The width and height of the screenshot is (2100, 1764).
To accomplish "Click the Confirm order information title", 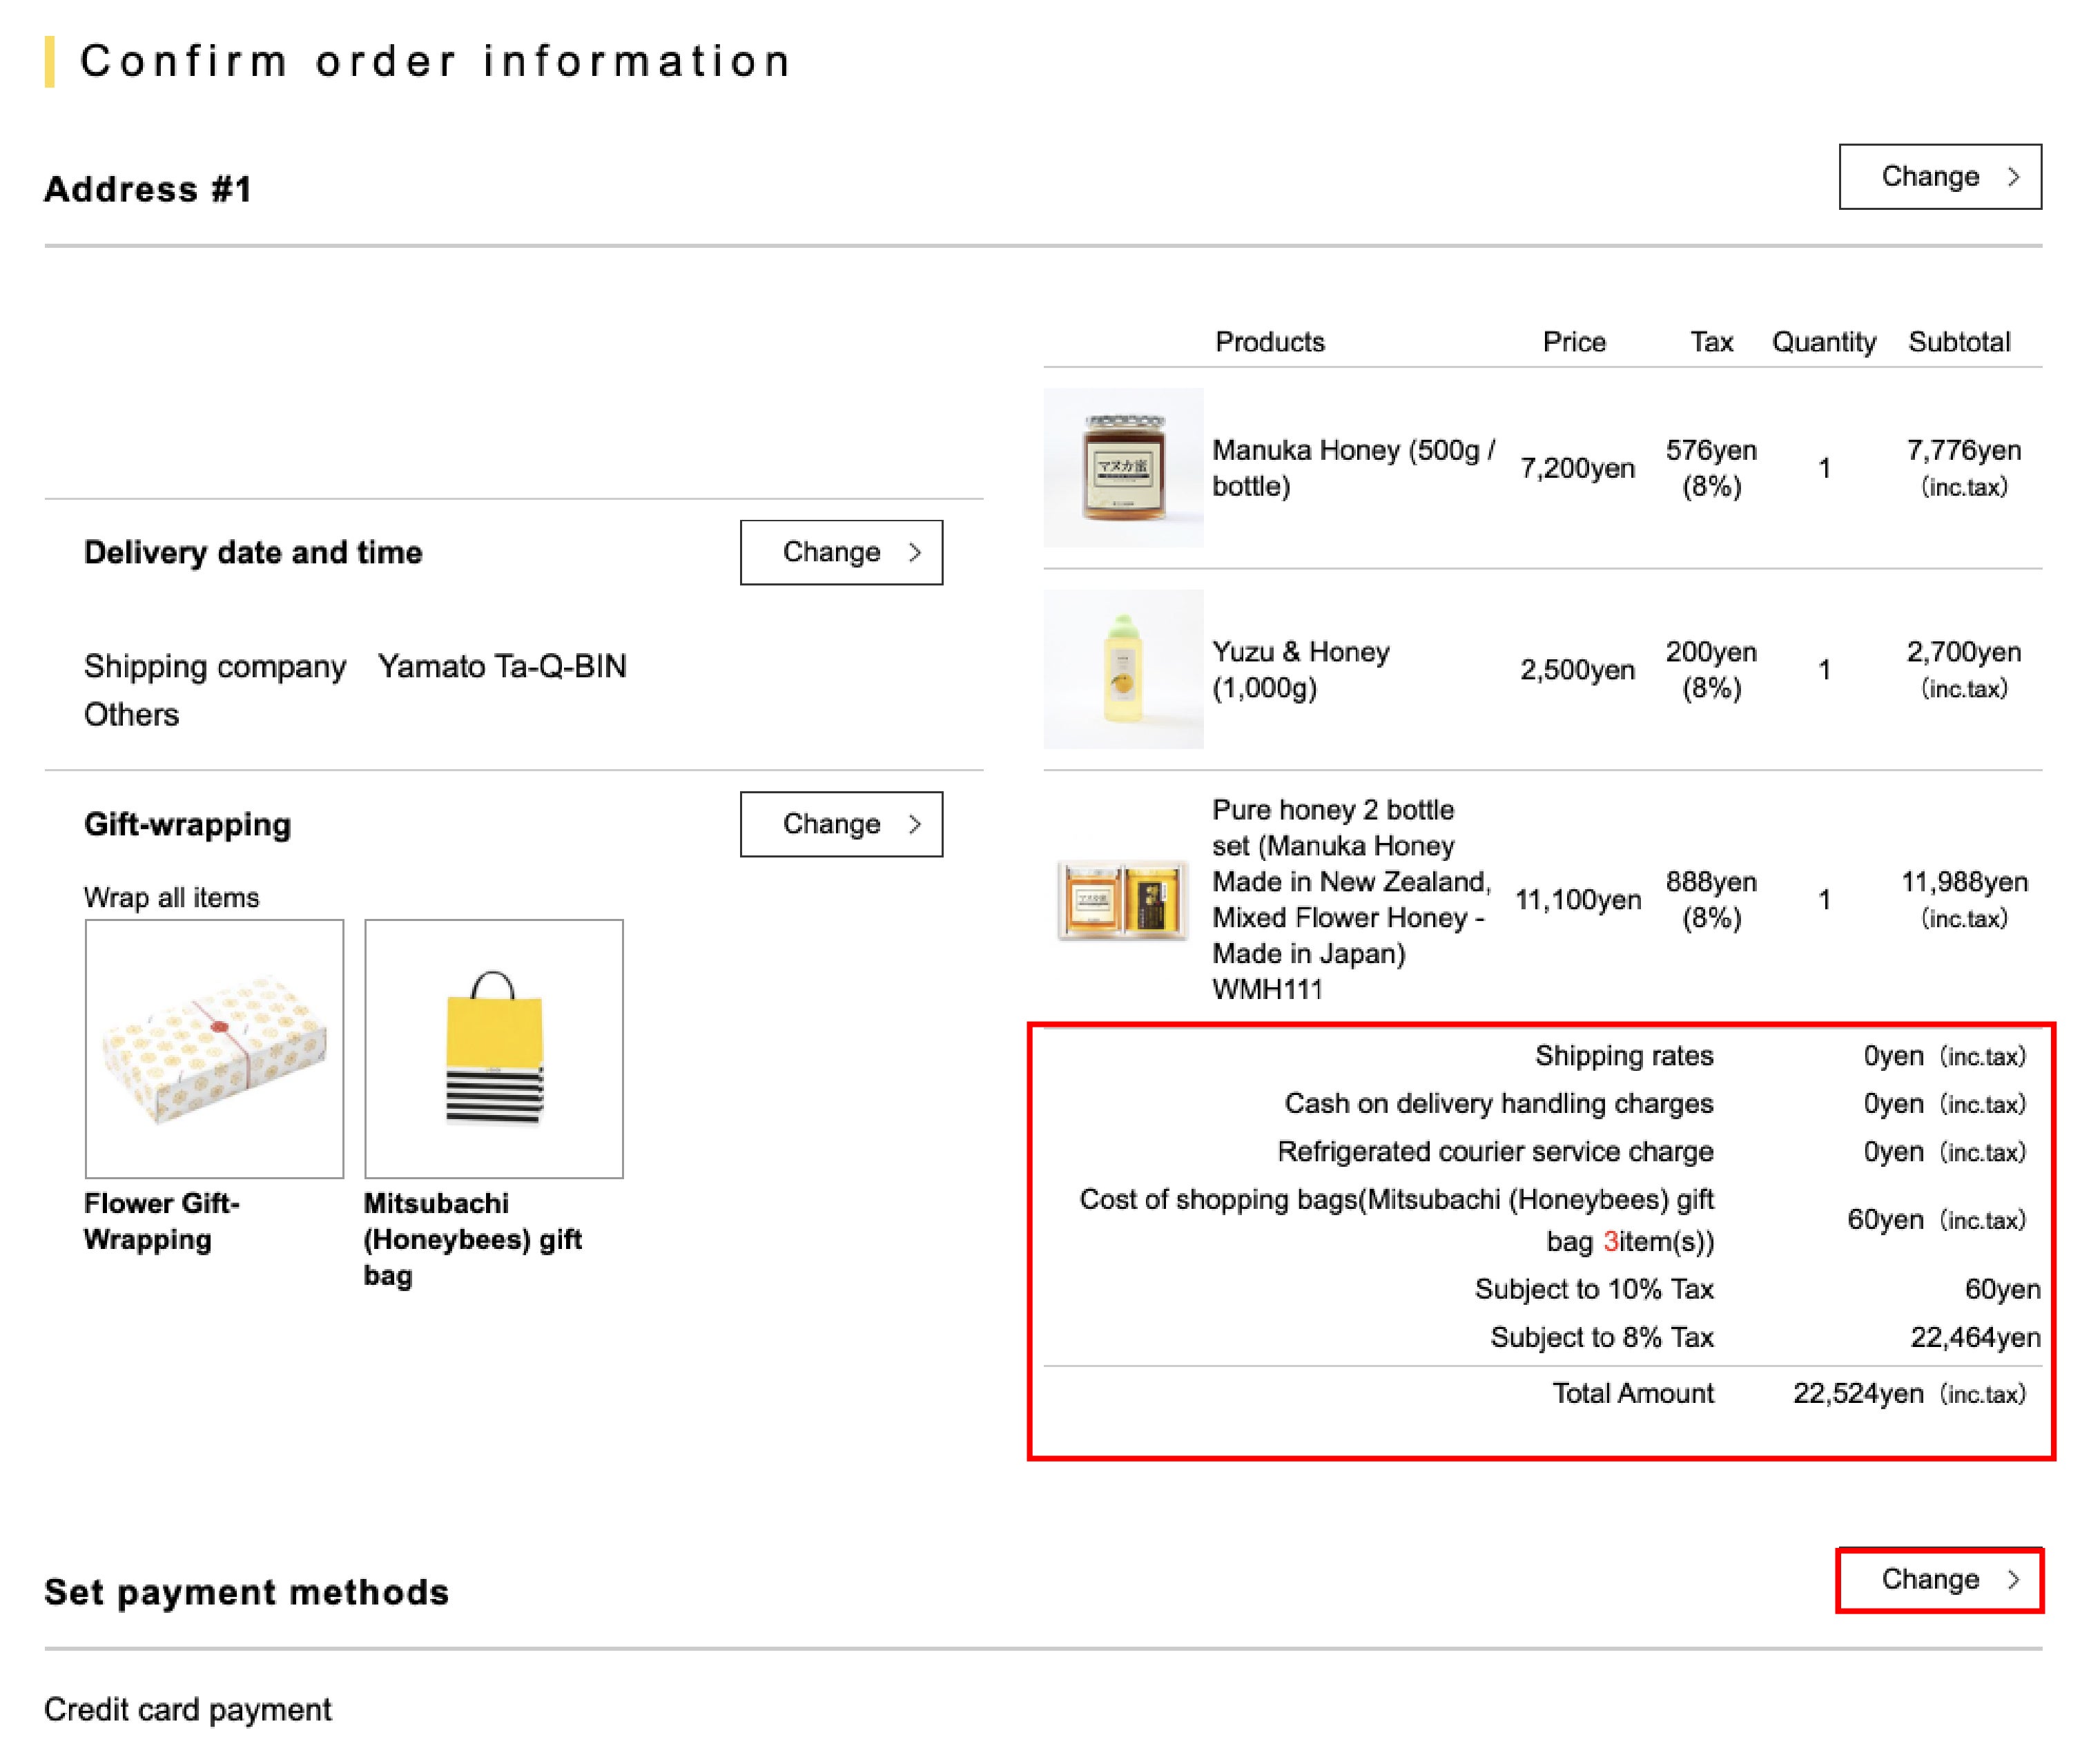I will click(436, 61).
